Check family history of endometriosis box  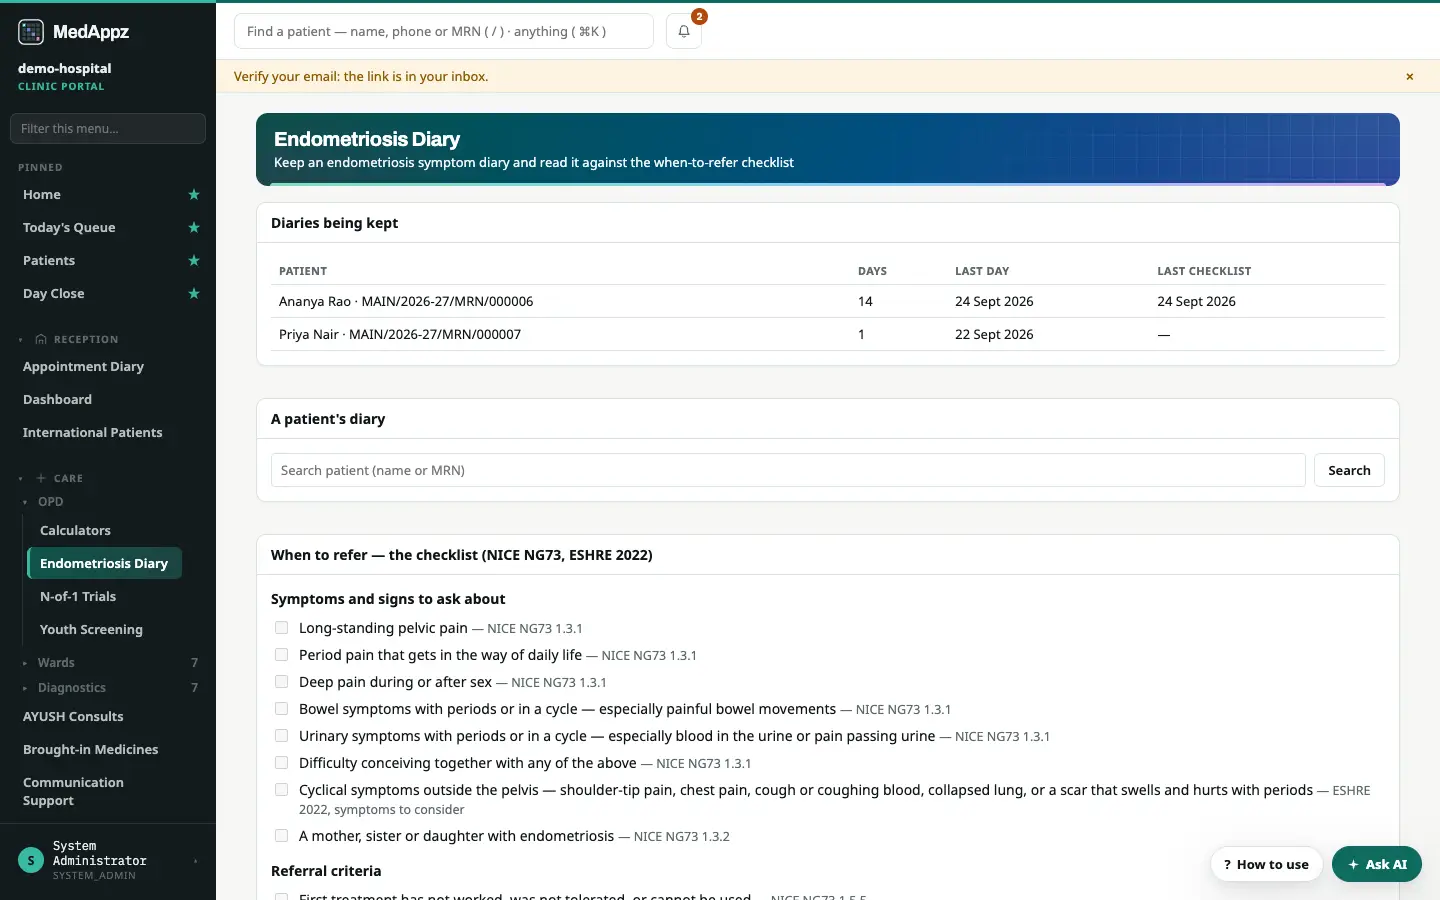click(x=281, y=836)
